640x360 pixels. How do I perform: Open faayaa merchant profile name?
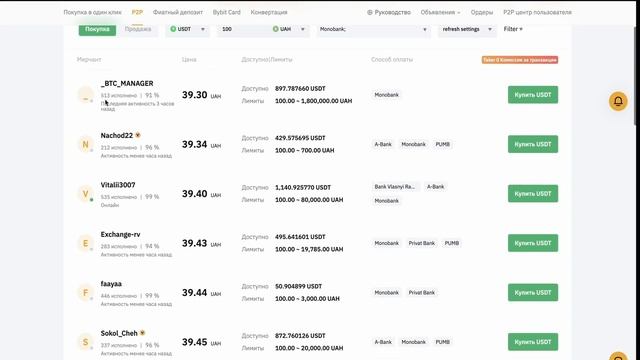tap(111, 284)
